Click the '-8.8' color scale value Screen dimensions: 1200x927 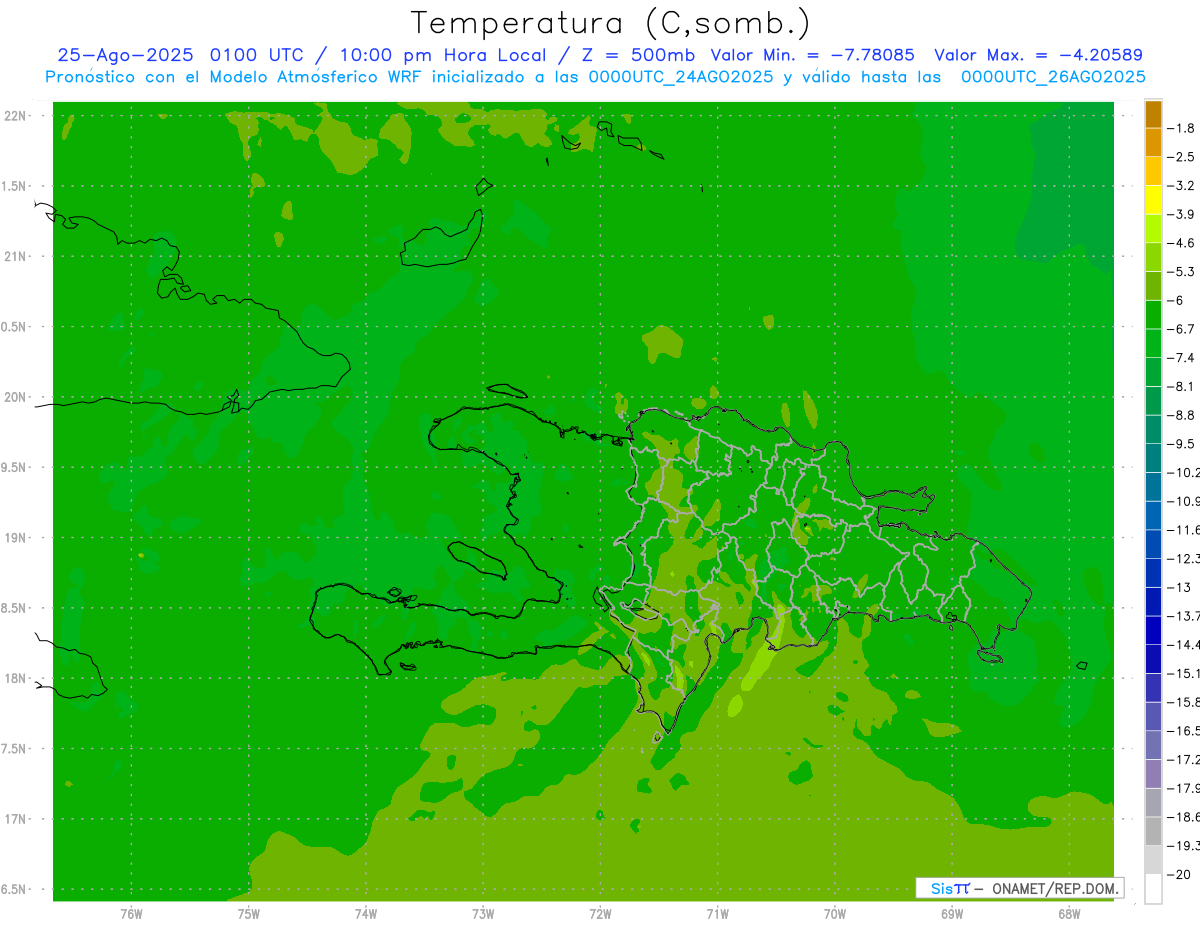click(x=1181, y=415)
